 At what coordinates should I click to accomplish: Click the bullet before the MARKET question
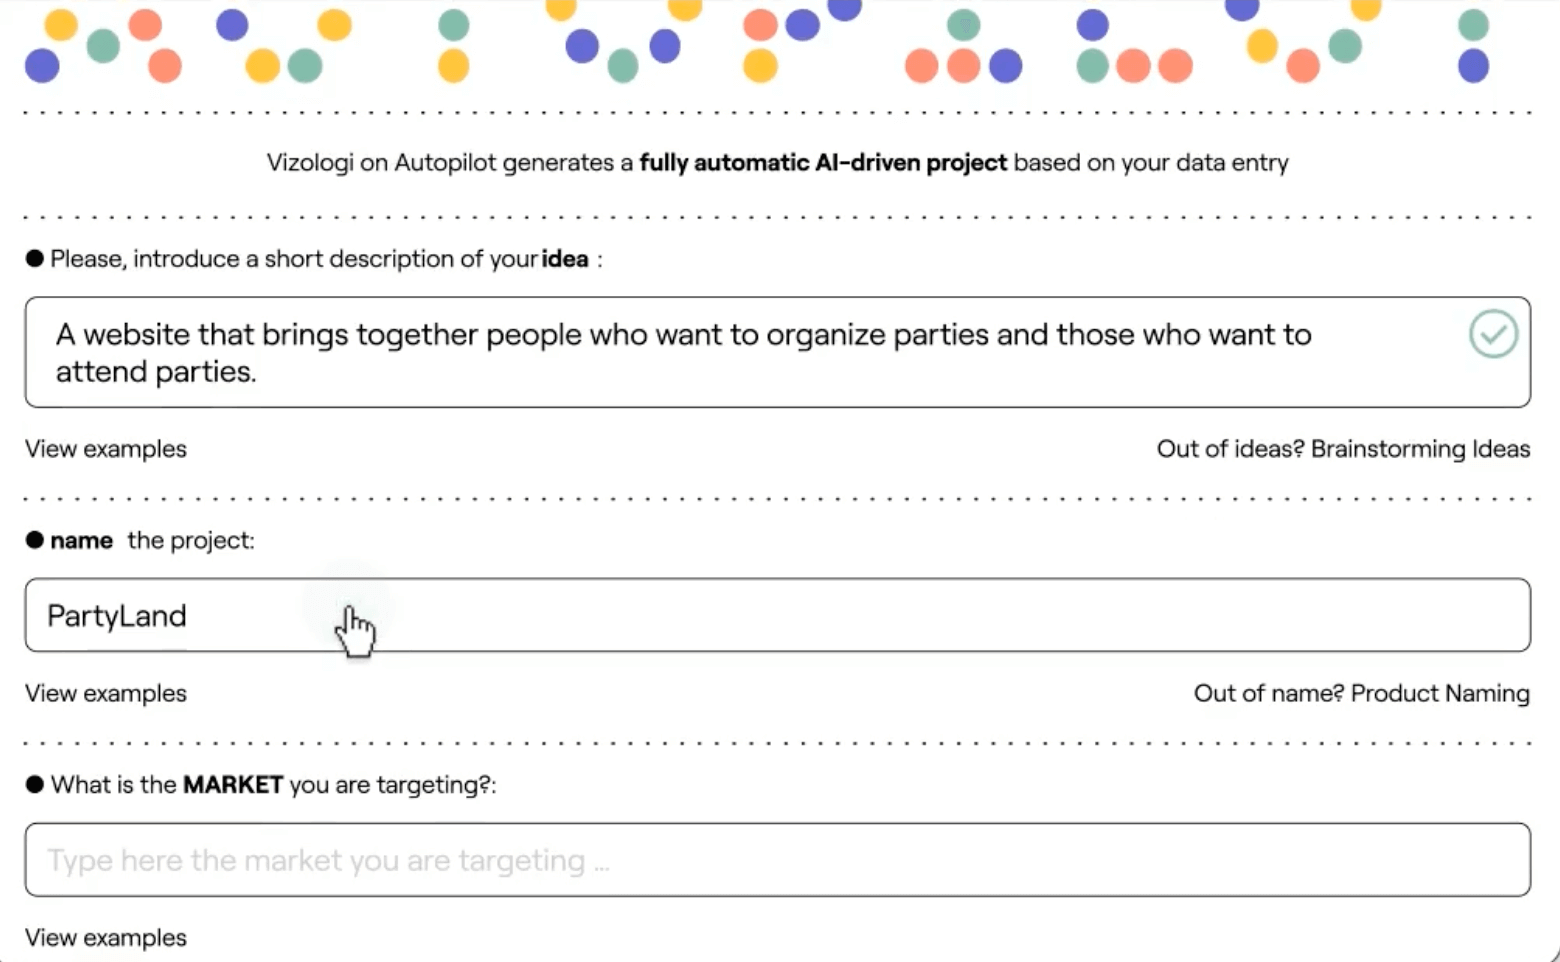point(35,784)
